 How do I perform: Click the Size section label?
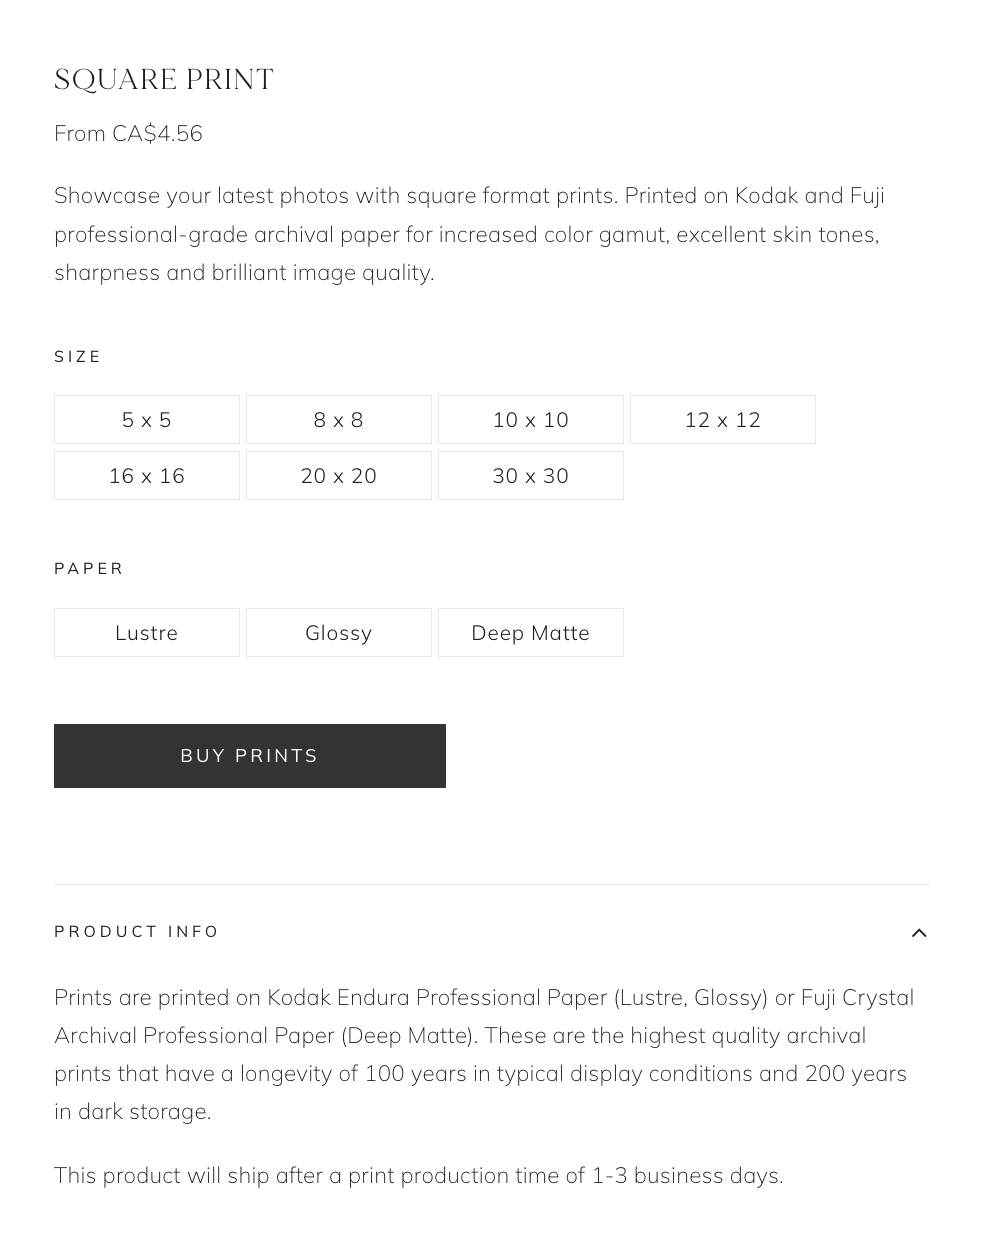click(78, 357)
